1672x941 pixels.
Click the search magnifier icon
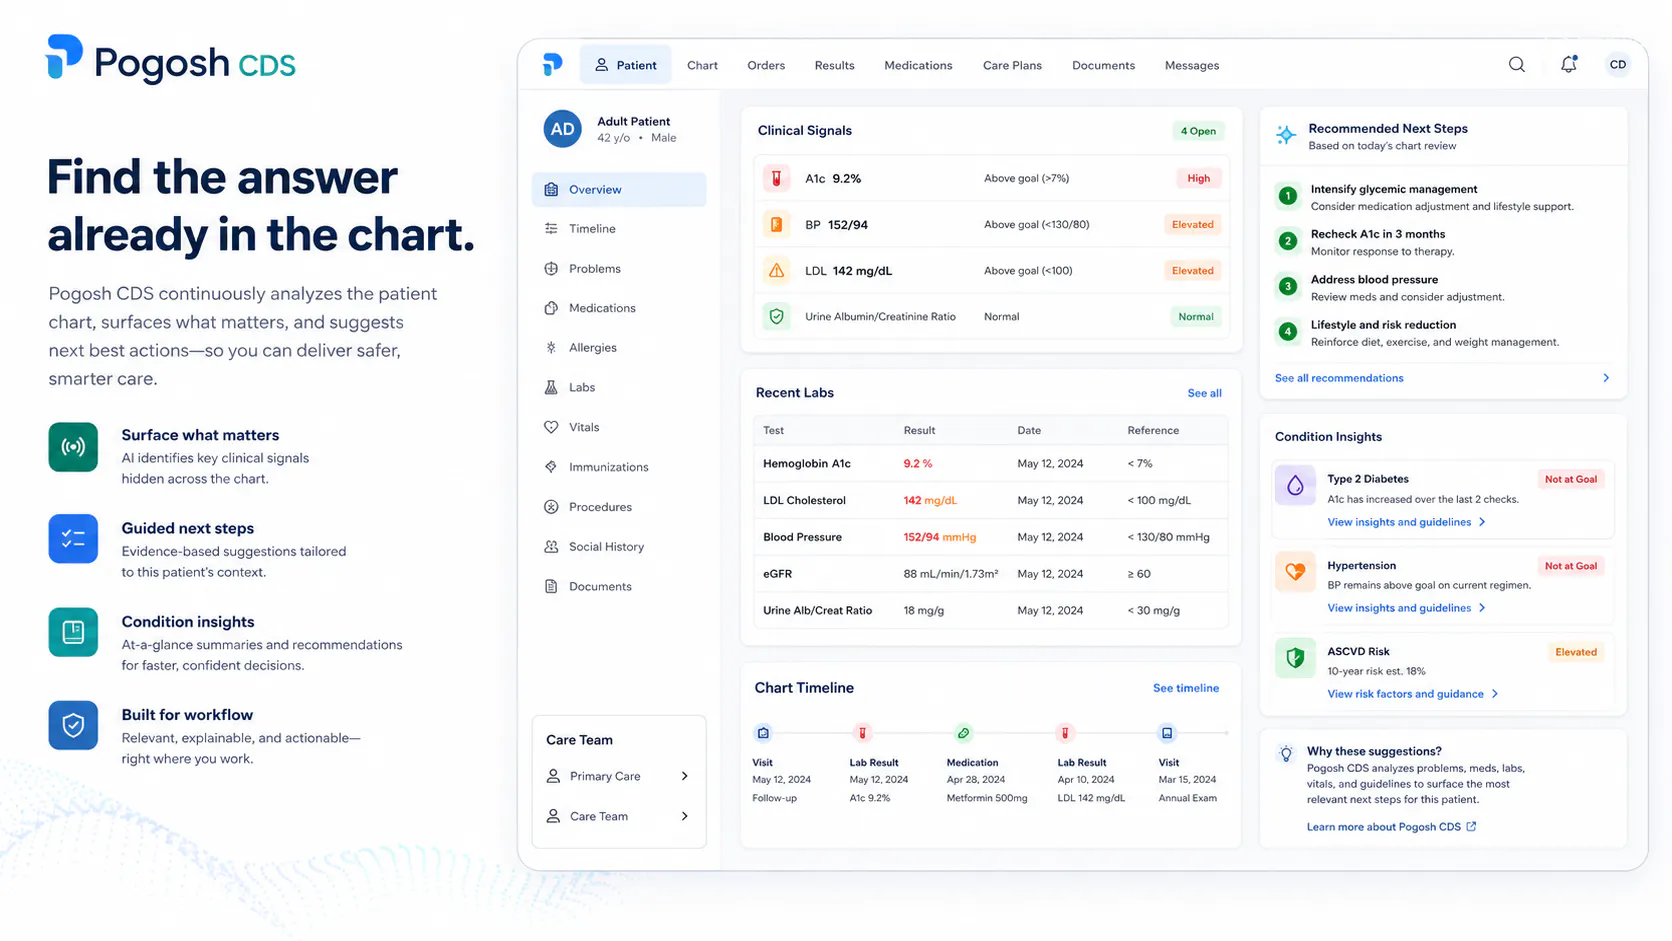click(x=1517, y=65)
